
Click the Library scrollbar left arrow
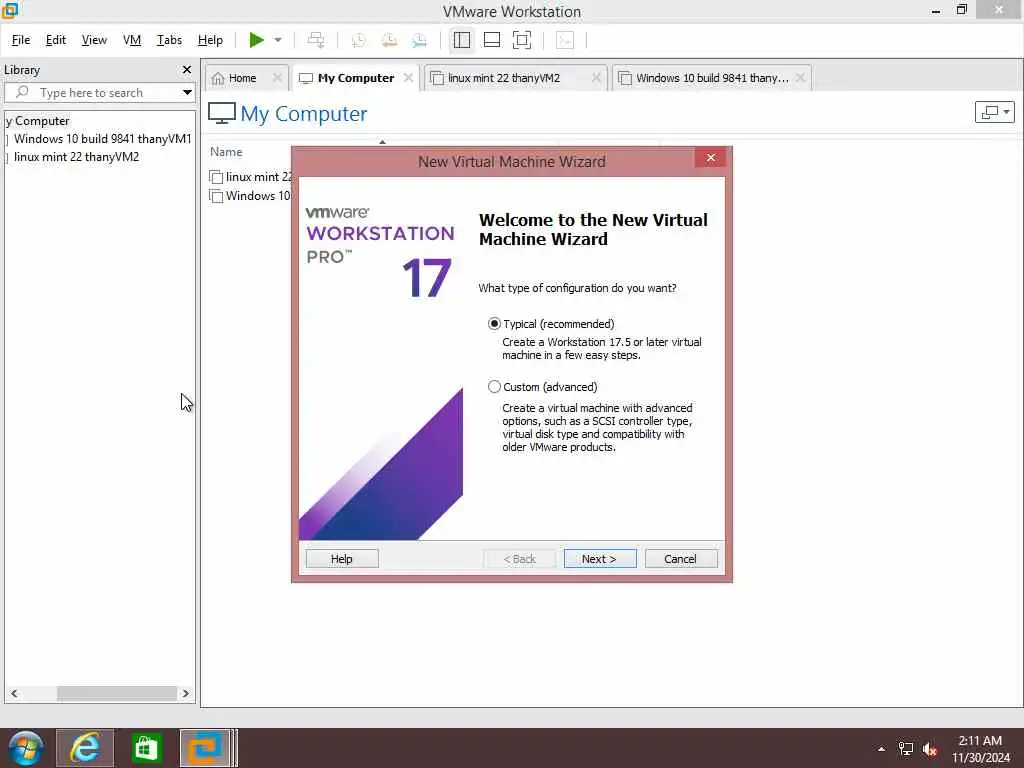pos(14,694)
